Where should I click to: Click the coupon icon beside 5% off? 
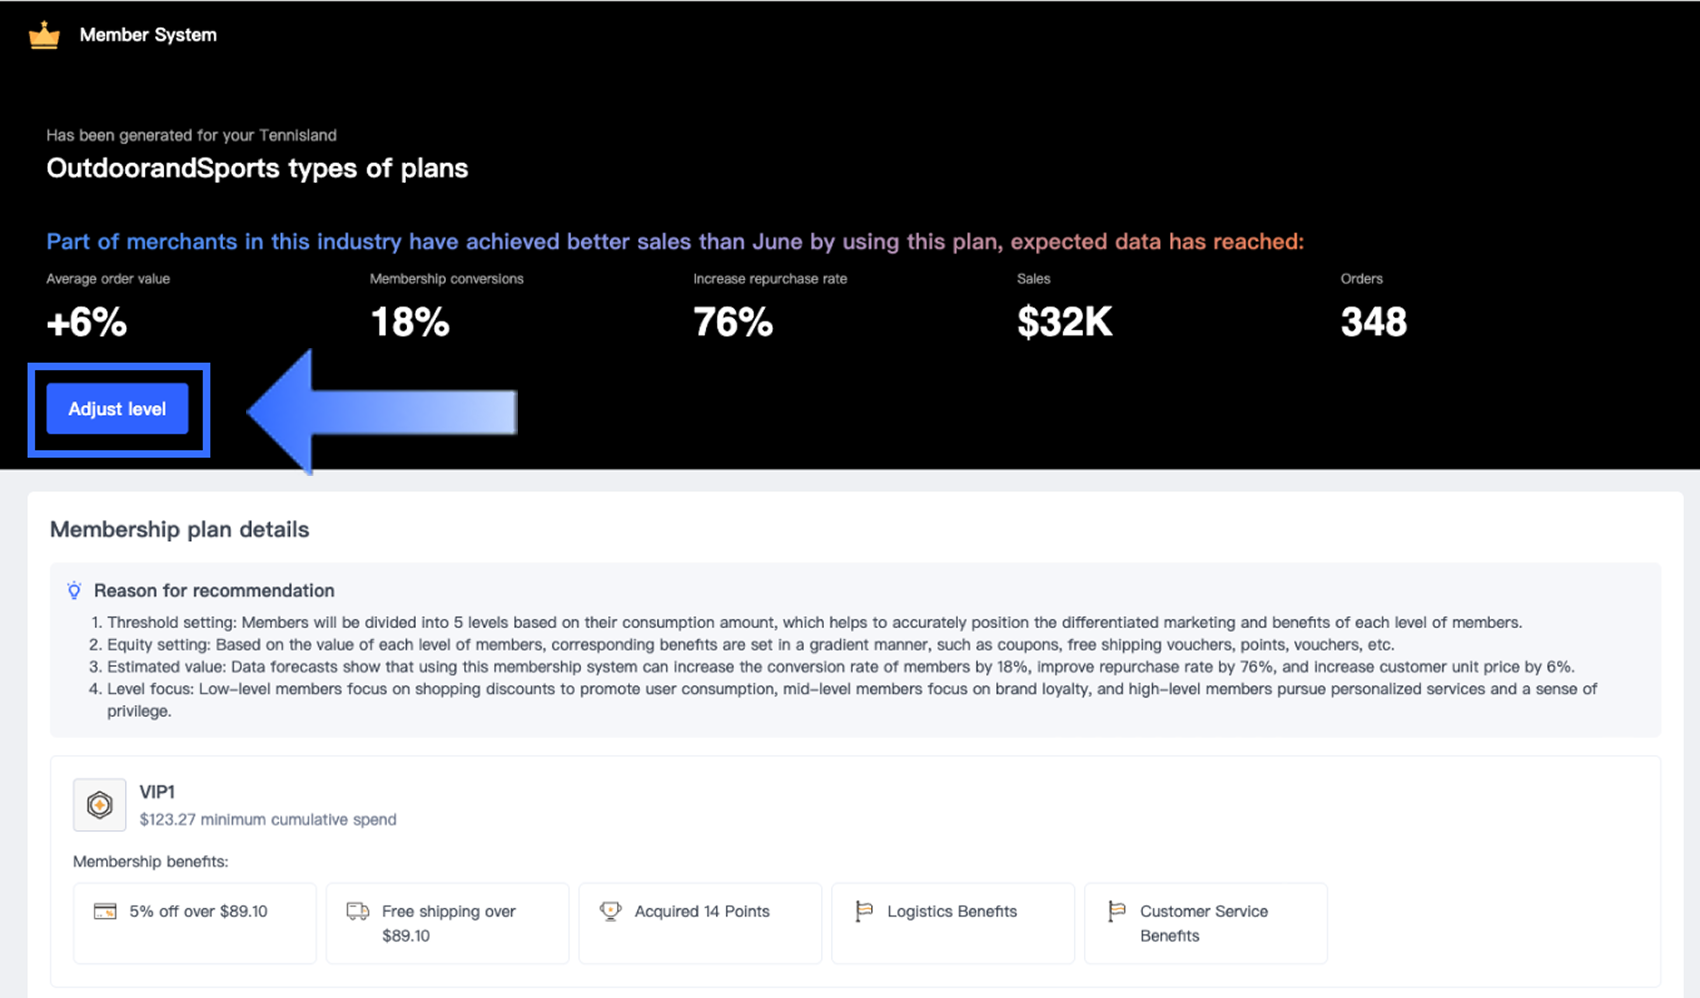click(105, 911)
